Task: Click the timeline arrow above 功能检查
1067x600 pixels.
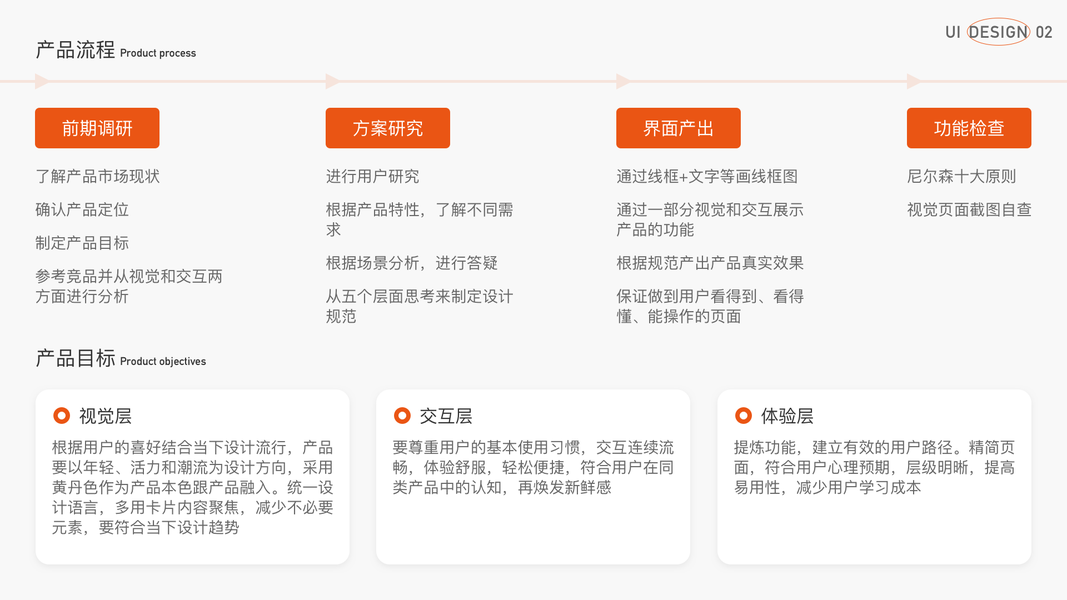Action: pos(914,82)
